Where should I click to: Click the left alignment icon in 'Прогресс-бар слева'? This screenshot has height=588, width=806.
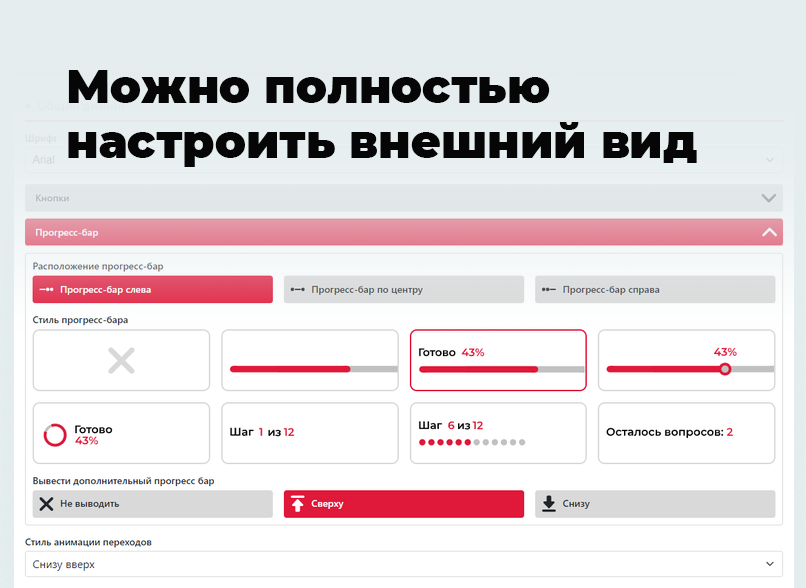click(x=46, y=290)
